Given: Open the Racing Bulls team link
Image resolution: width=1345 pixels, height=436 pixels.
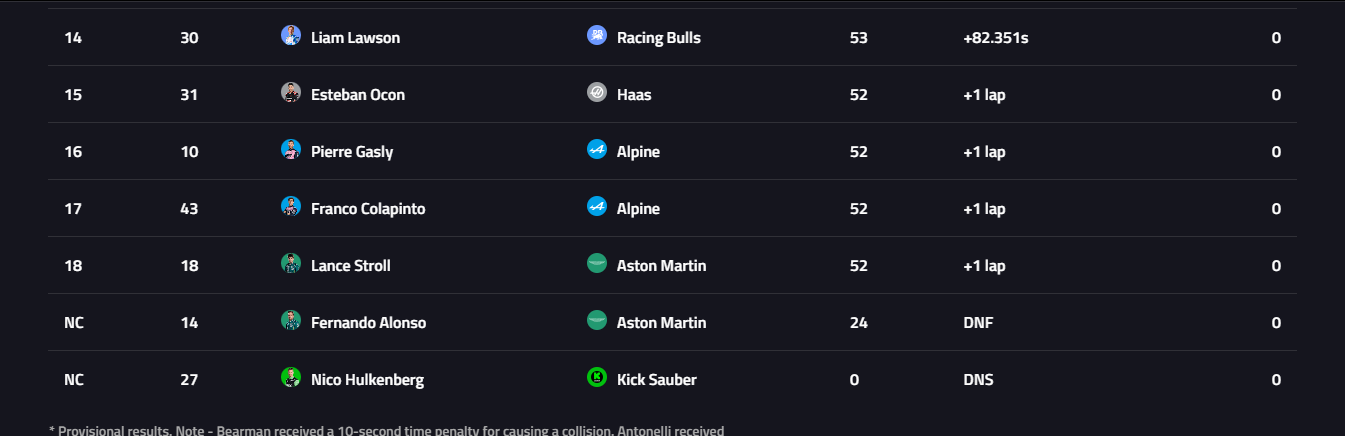Looking at the screenshot, I should point(658,38).
